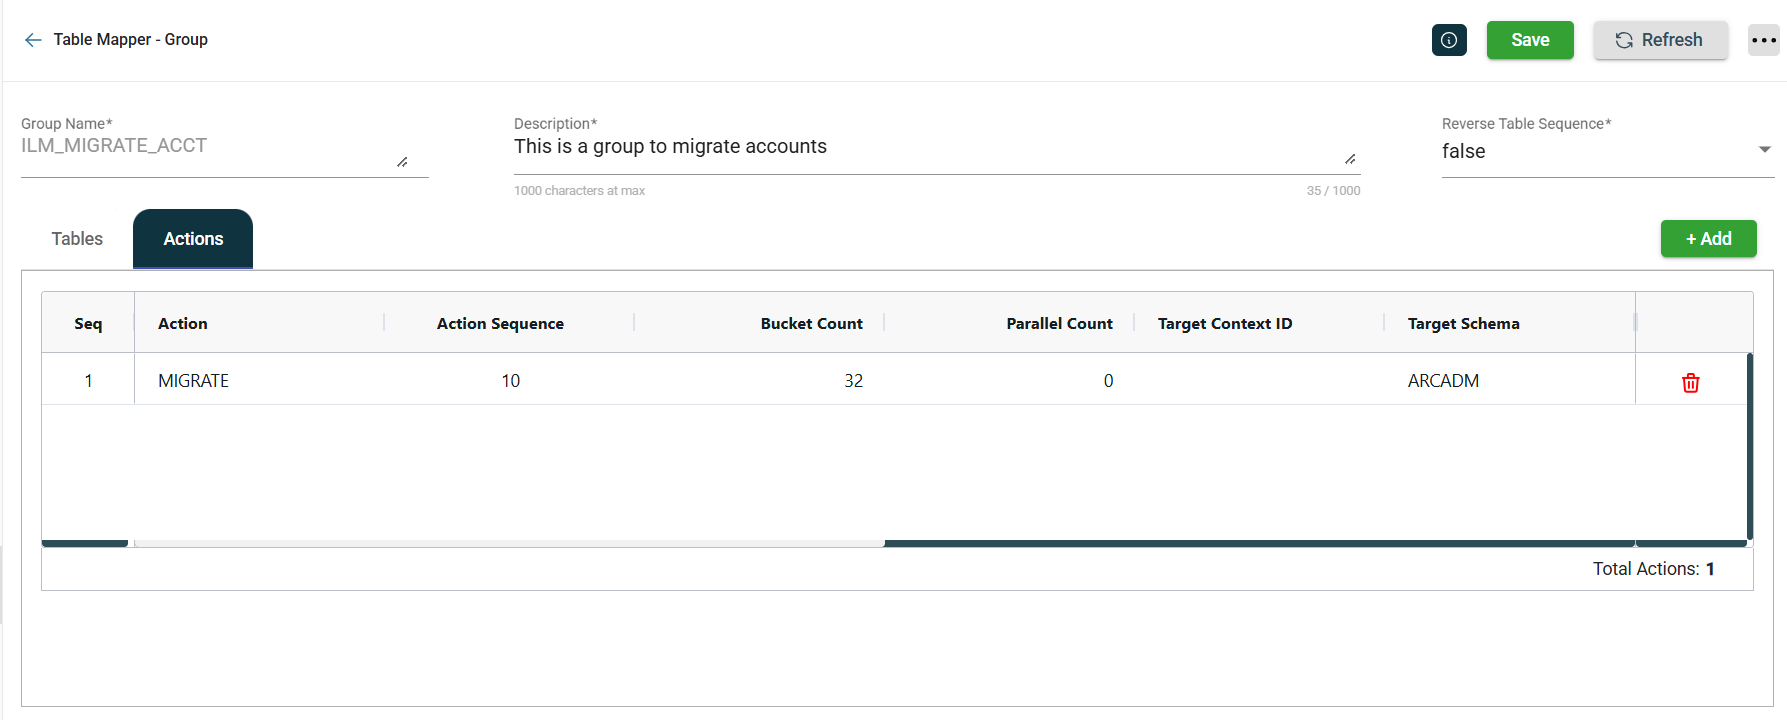Select the Actions tab
1787x720 pixels.
pos(193,239)
